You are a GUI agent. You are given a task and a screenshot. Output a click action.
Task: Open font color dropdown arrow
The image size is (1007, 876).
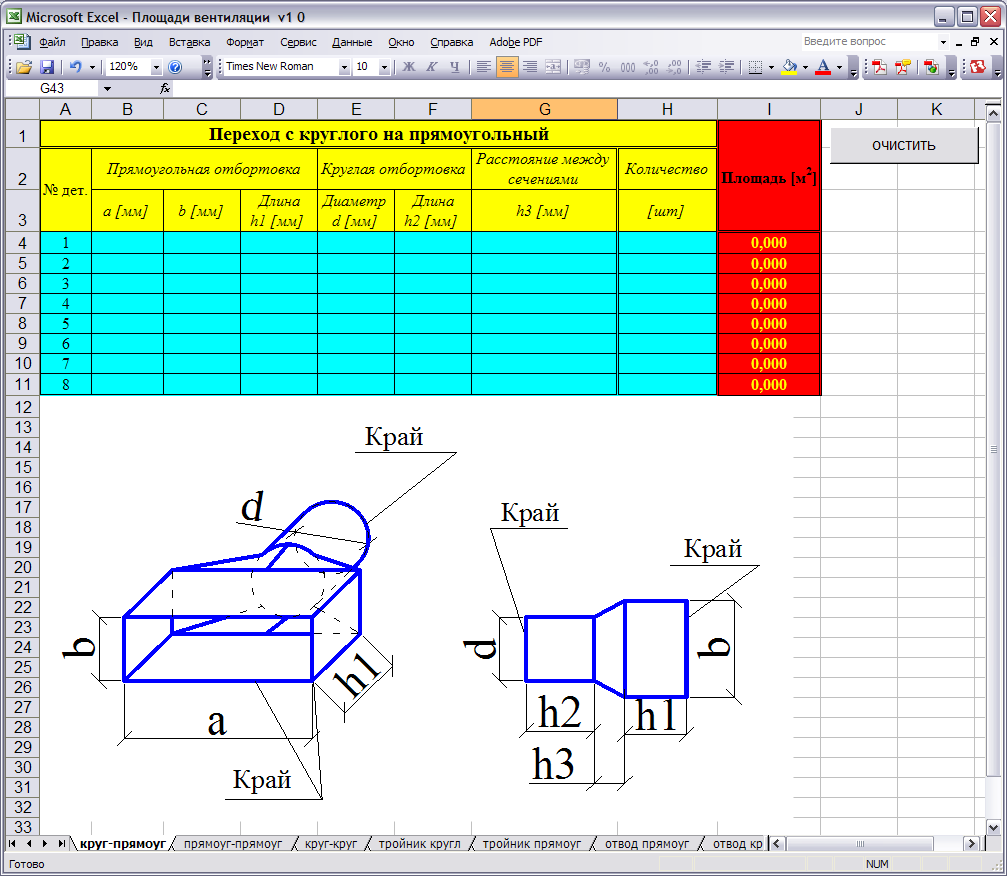(x=839, y=67)
